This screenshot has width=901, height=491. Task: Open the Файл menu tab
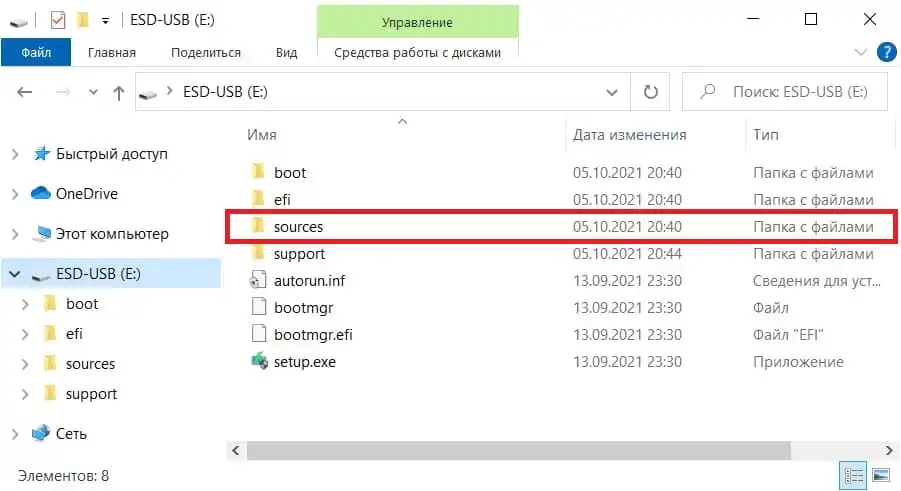click(36, 52)
